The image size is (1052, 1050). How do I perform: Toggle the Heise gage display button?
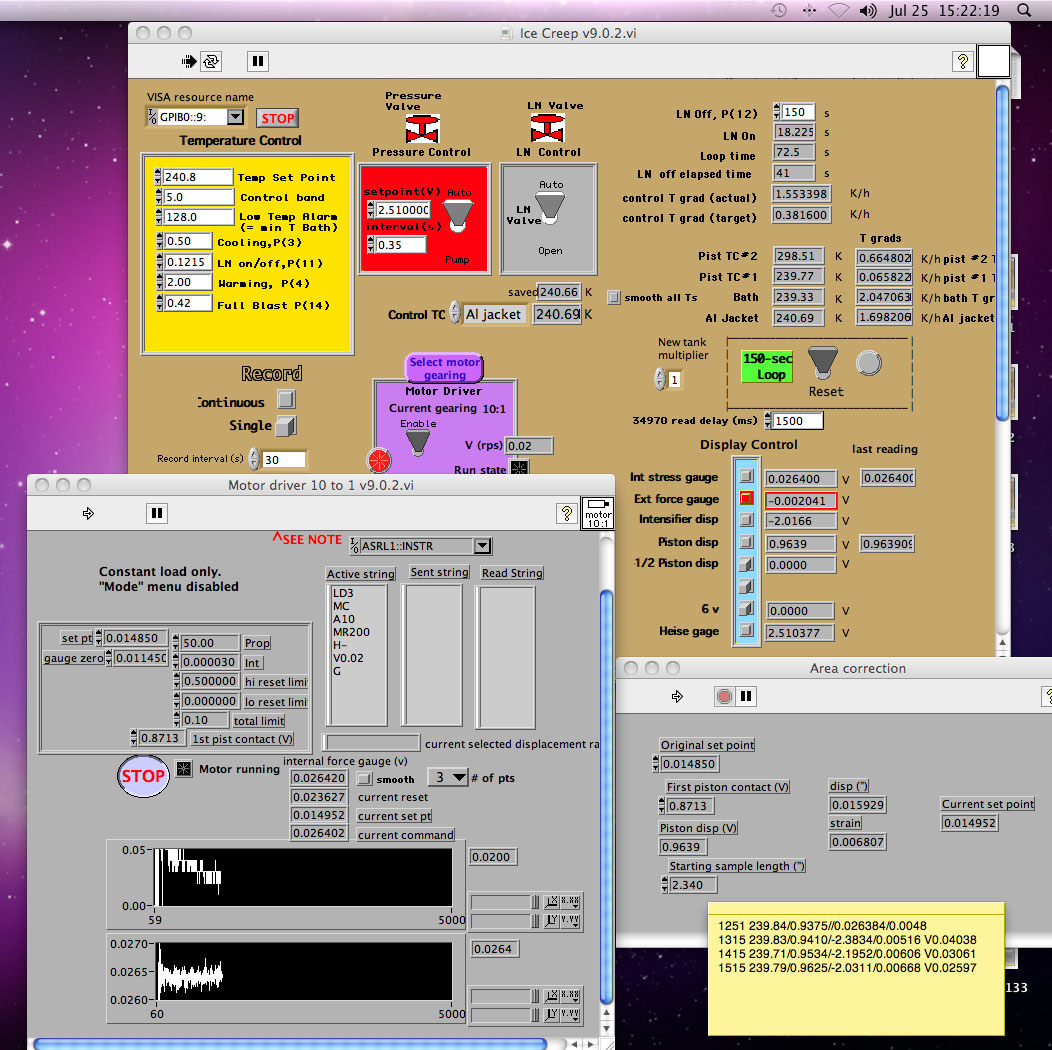click(745, 631)
